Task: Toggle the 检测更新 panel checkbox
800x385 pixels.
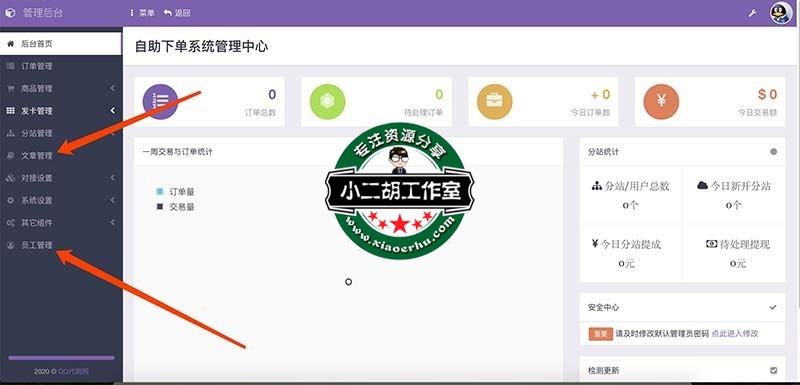Action: pyautogui.click(x=773, y=370)
